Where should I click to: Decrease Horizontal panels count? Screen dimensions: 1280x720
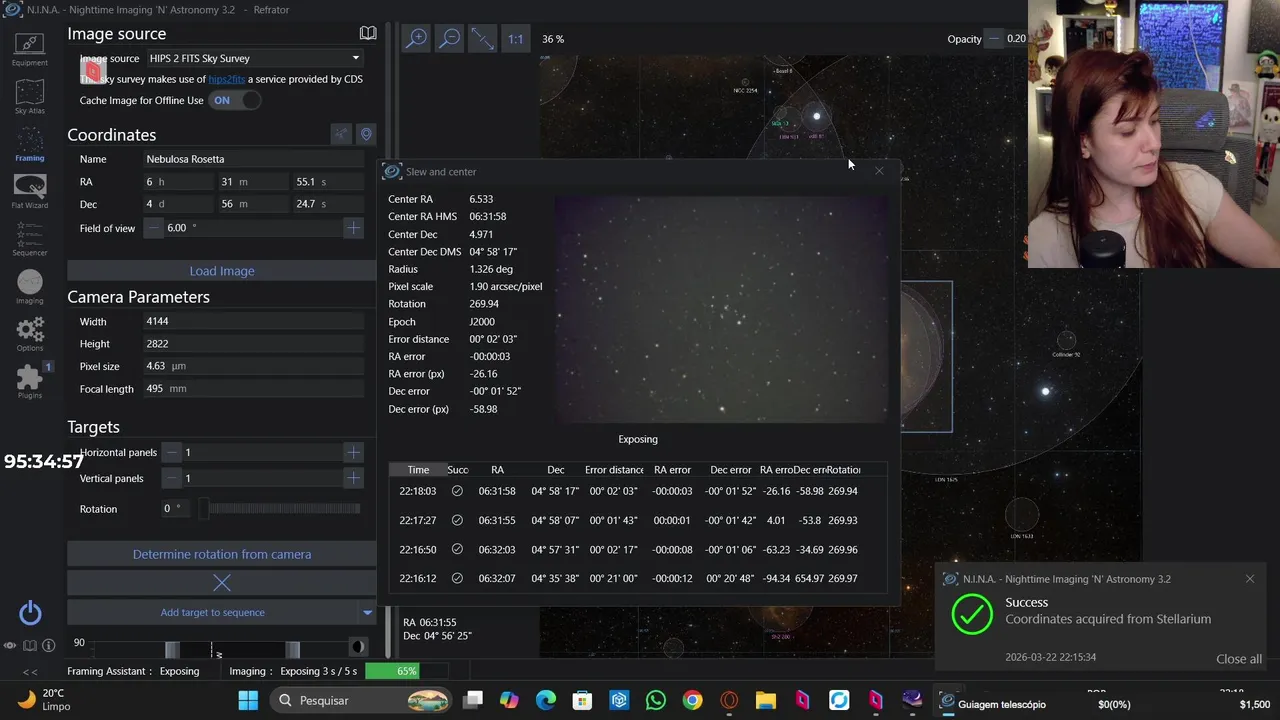click(172, 453)
